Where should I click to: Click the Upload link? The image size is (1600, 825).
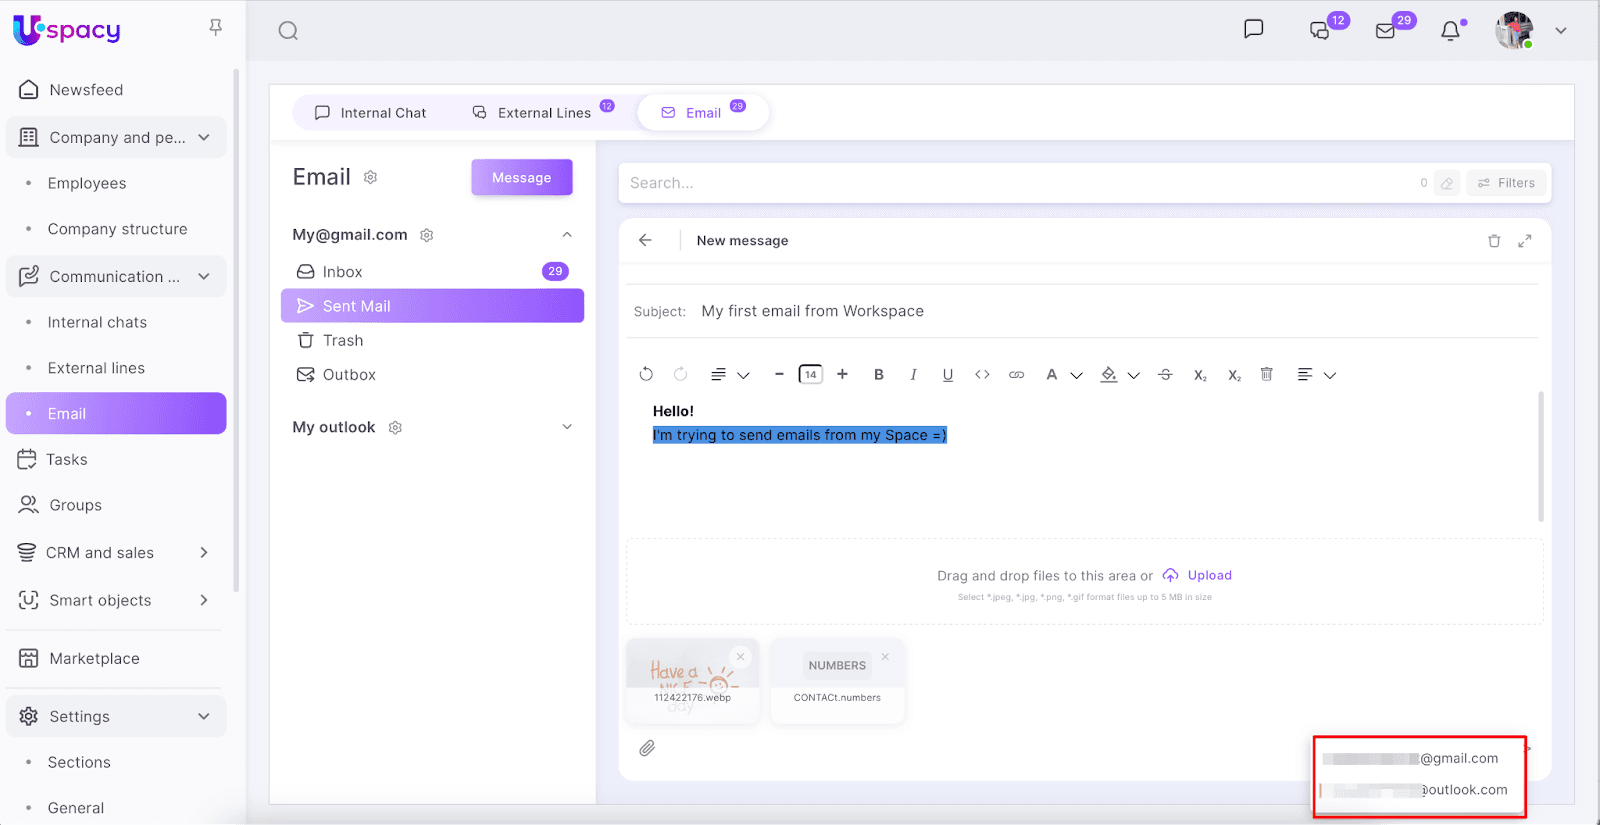pyautogui.click(x=1209, y=575)
